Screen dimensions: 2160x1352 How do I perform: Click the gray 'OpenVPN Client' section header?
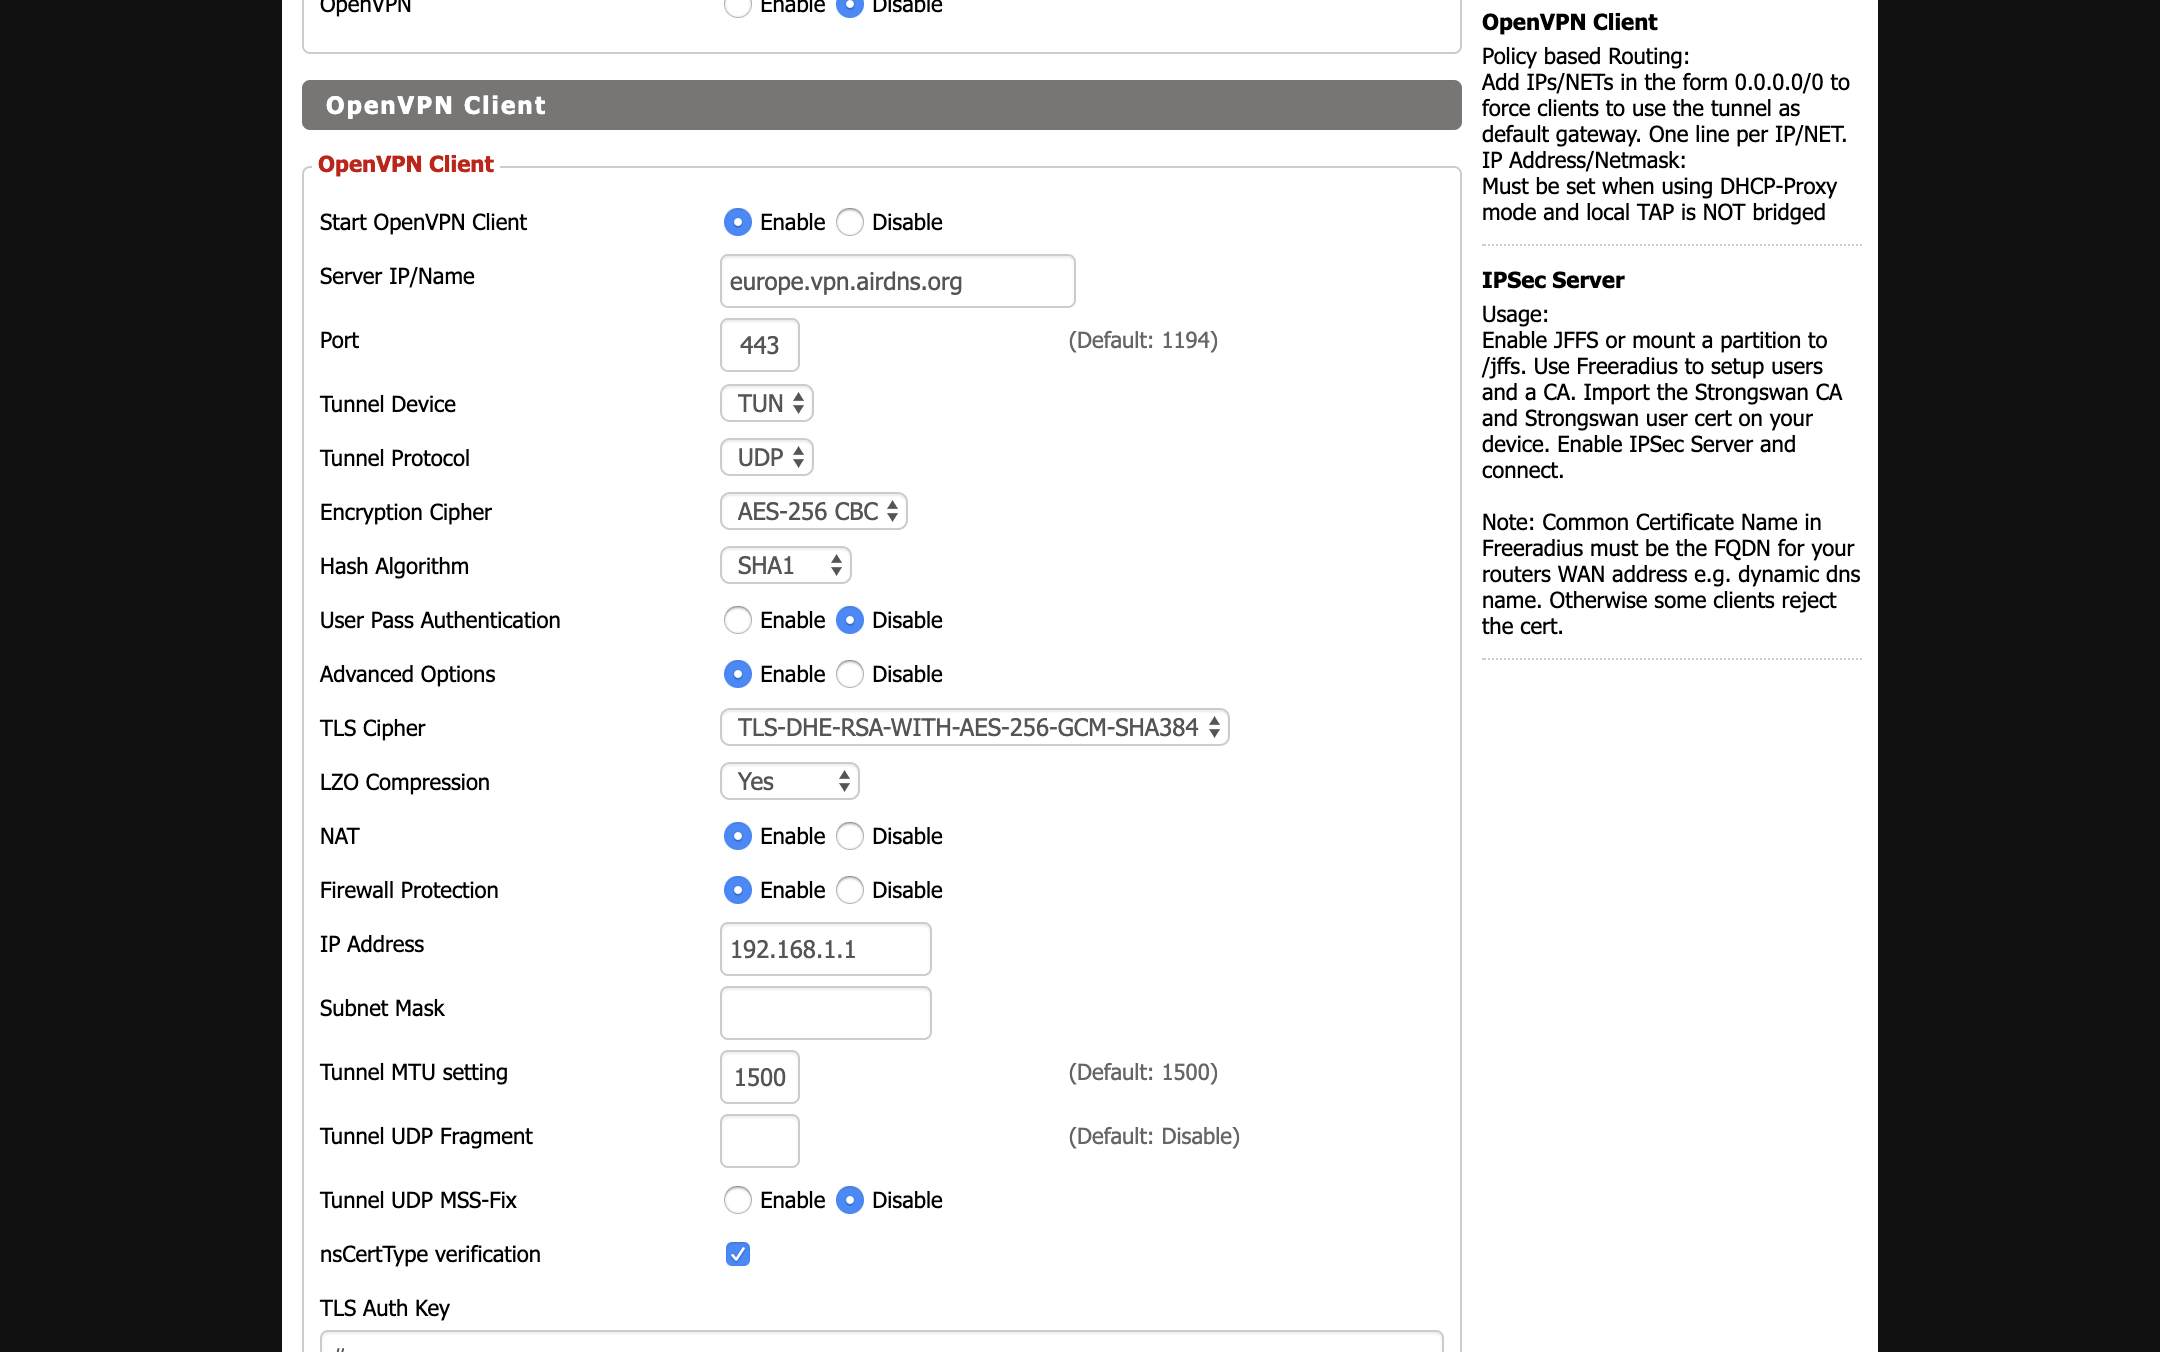(881, 105)
